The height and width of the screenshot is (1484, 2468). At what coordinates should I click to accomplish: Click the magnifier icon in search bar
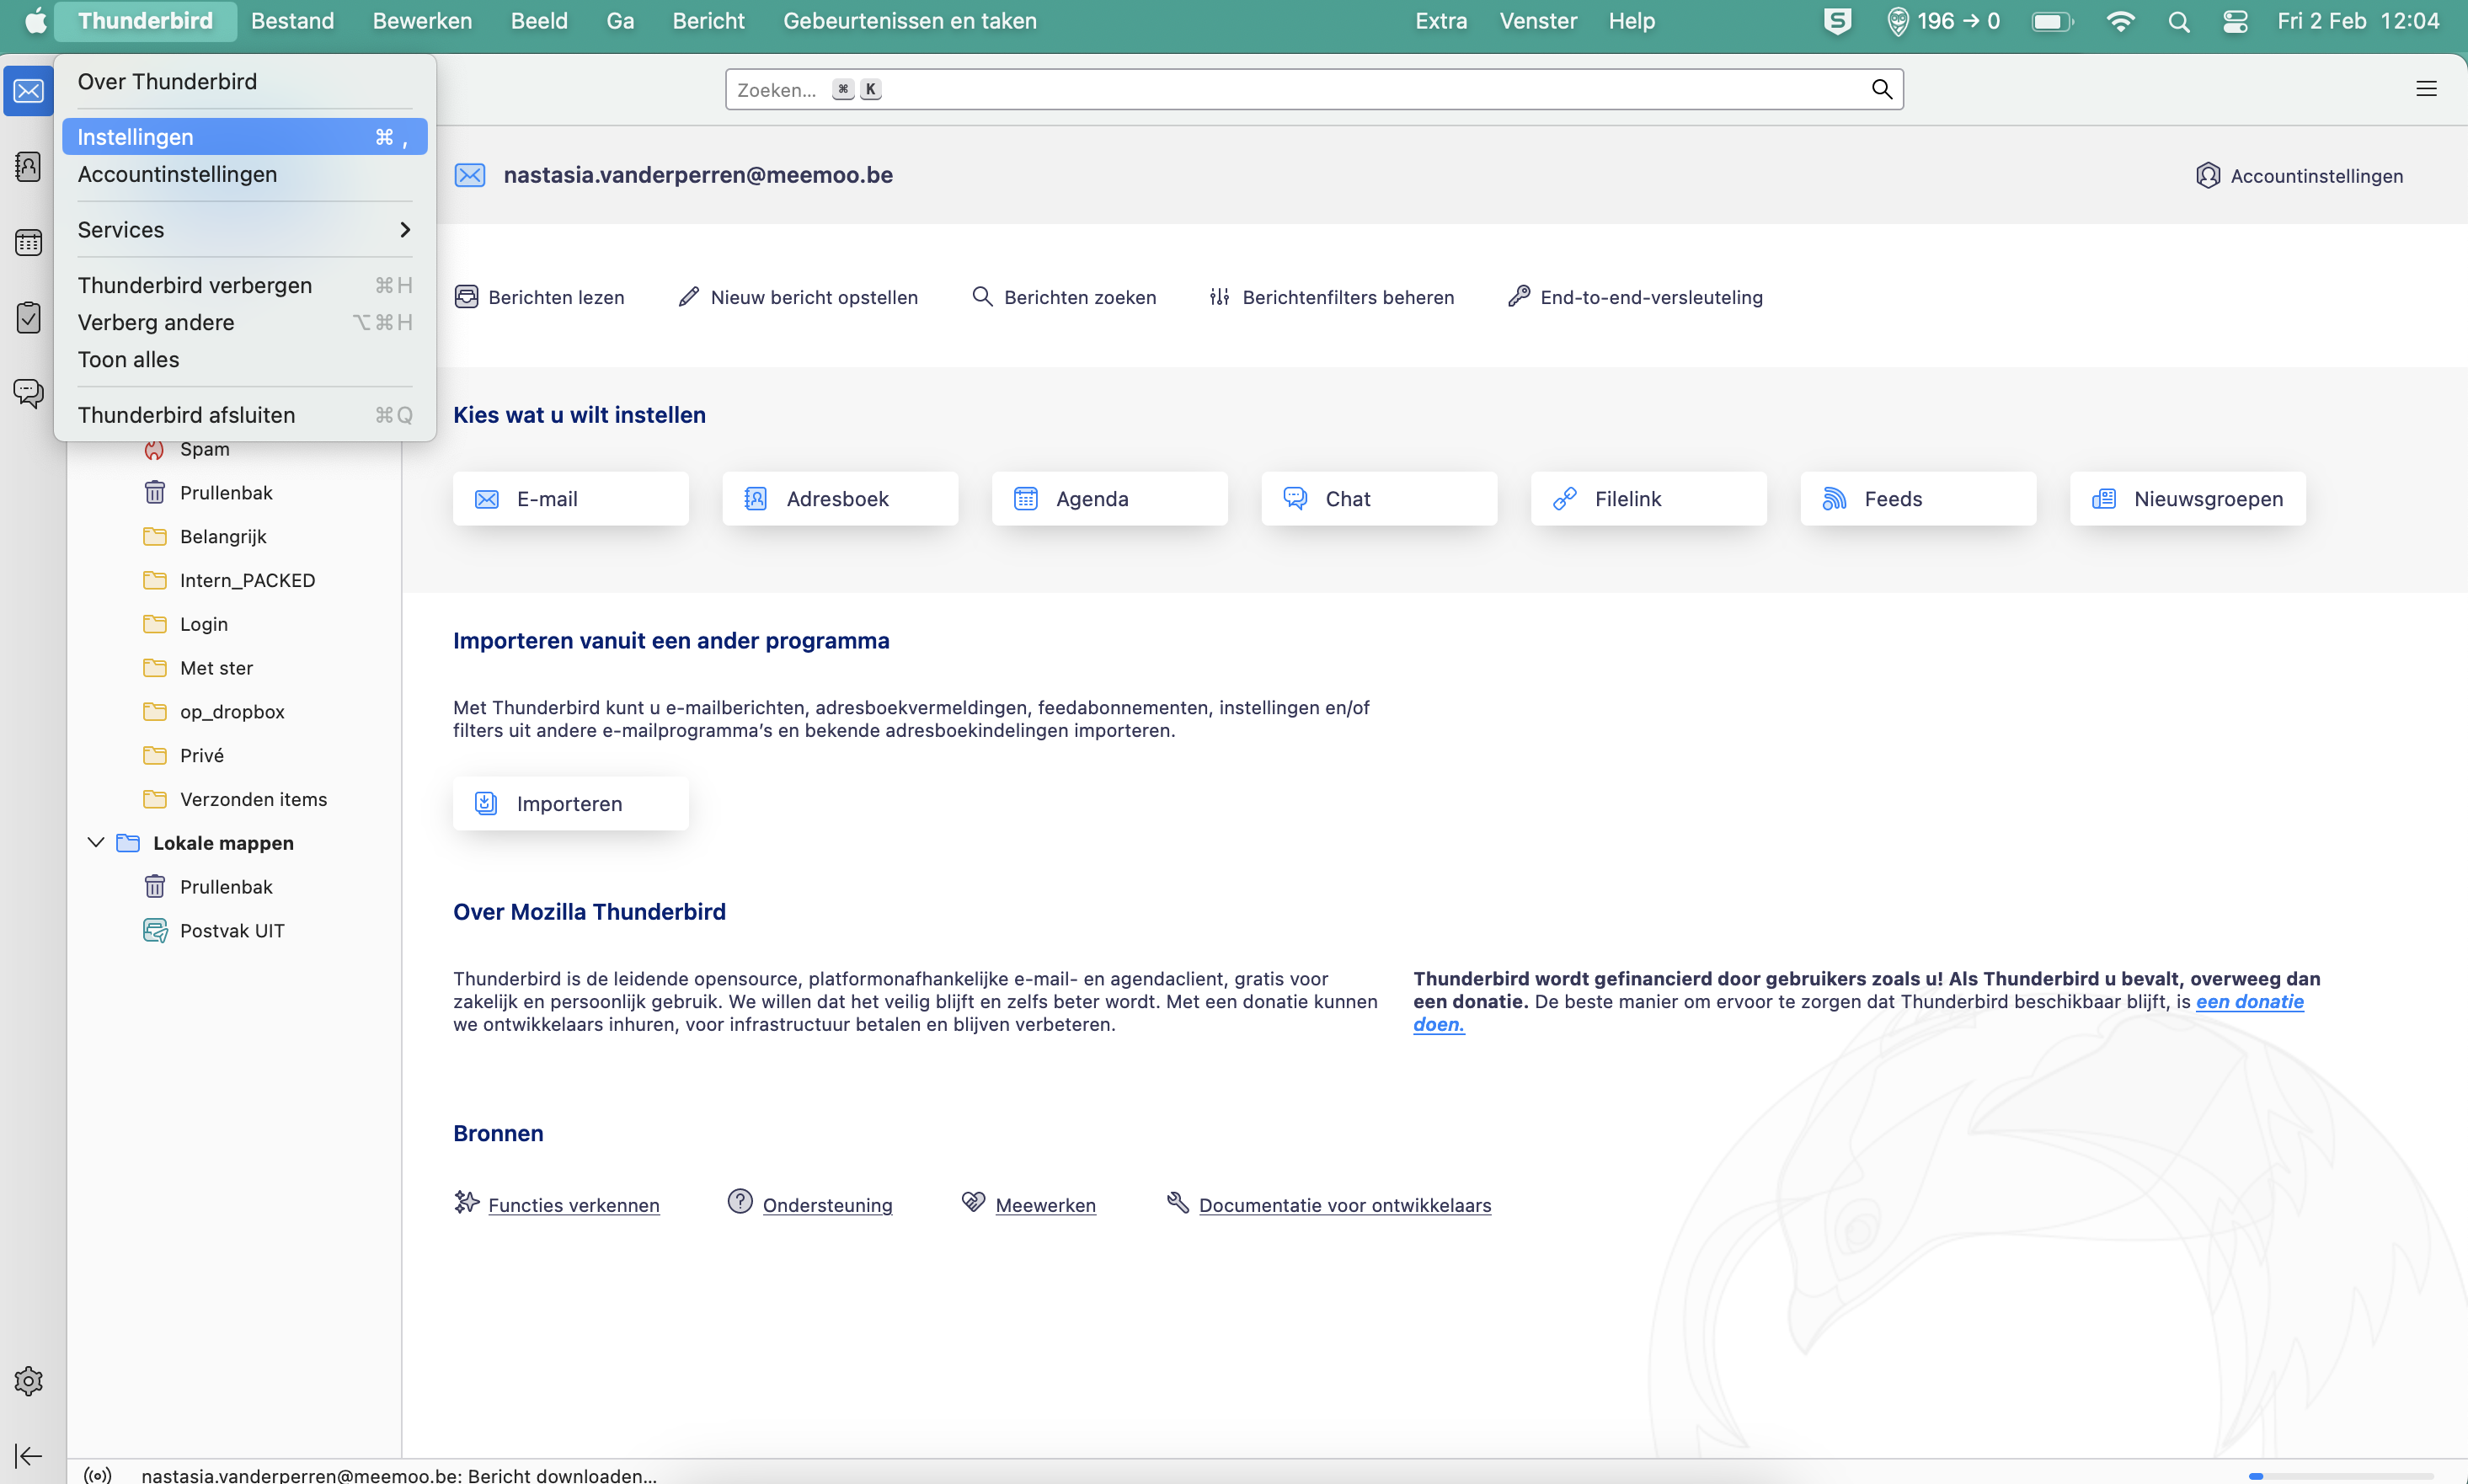click(1881, 89)
